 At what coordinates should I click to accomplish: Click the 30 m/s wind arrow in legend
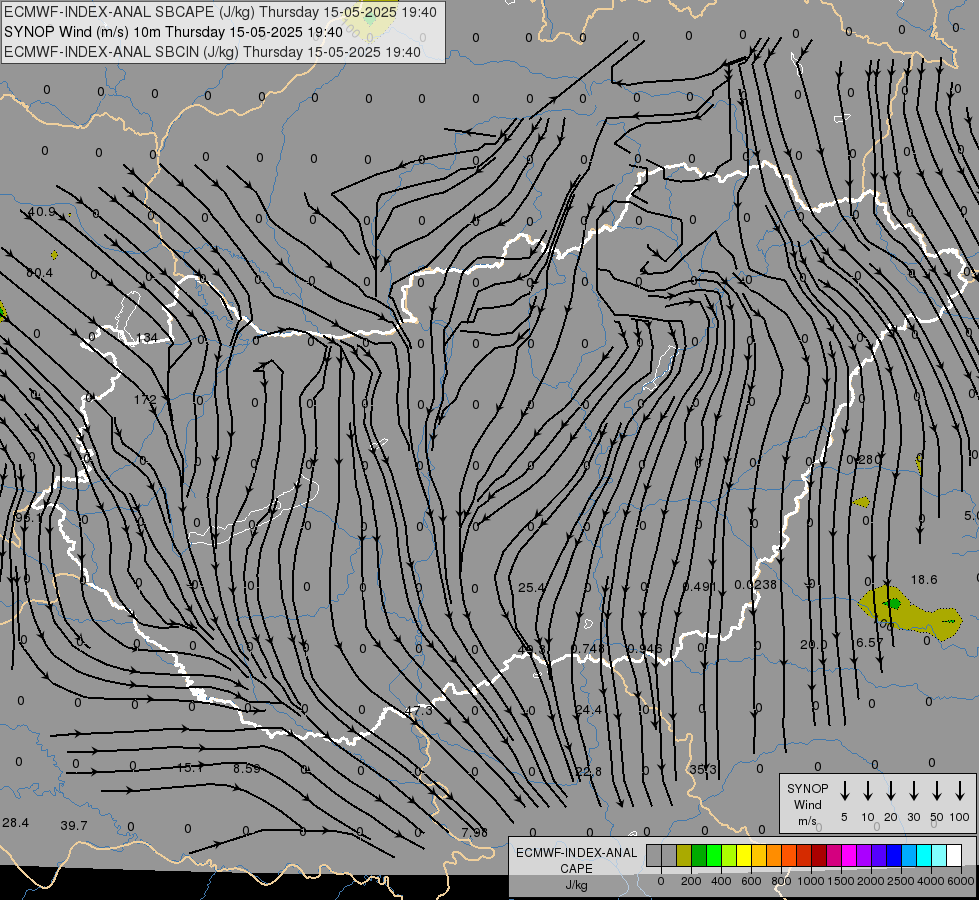click(913, 791)
